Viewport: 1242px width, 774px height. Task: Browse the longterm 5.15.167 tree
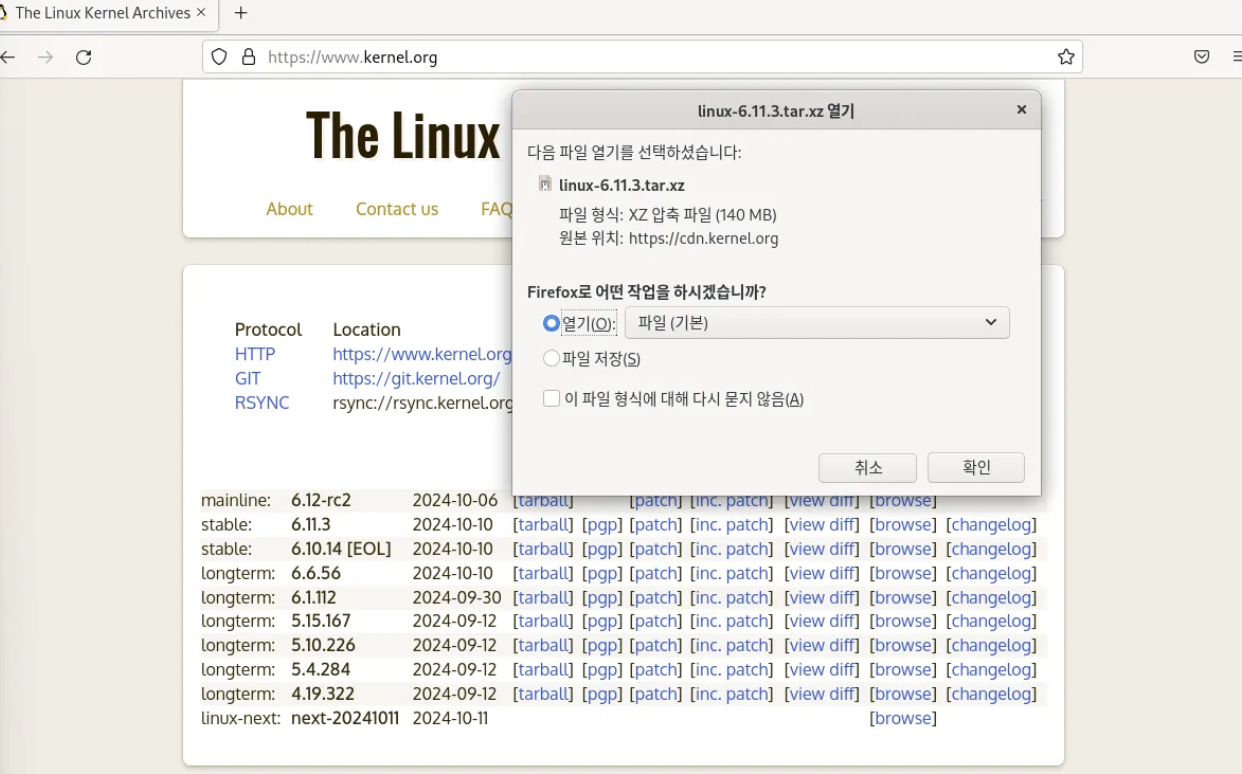(x=904, y=621)
